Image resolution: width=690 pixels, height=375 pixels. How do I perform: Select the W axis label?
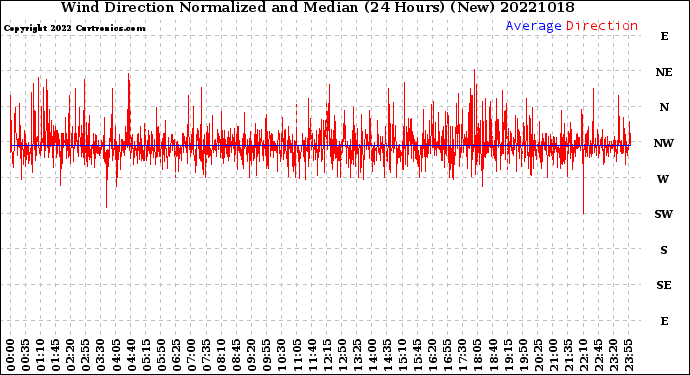tap(663, 179)
